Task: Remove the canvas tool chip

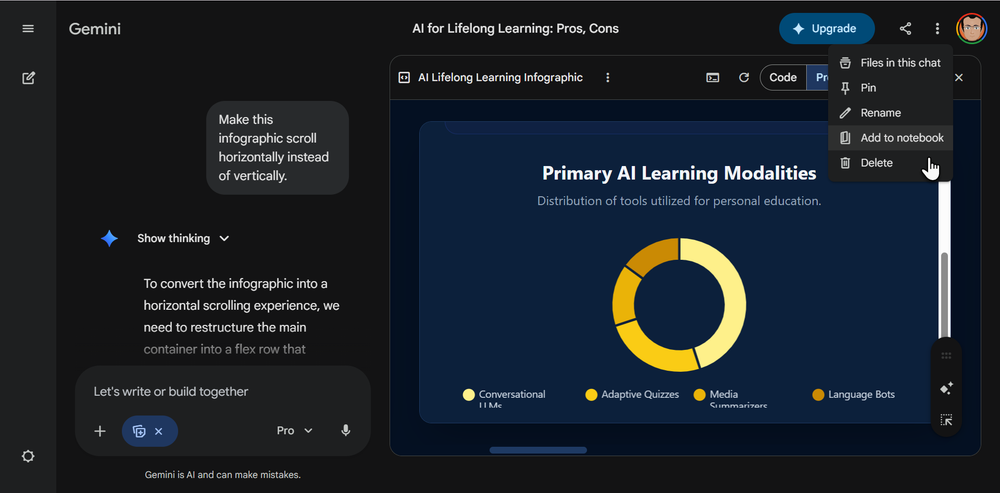Action: 159,432
